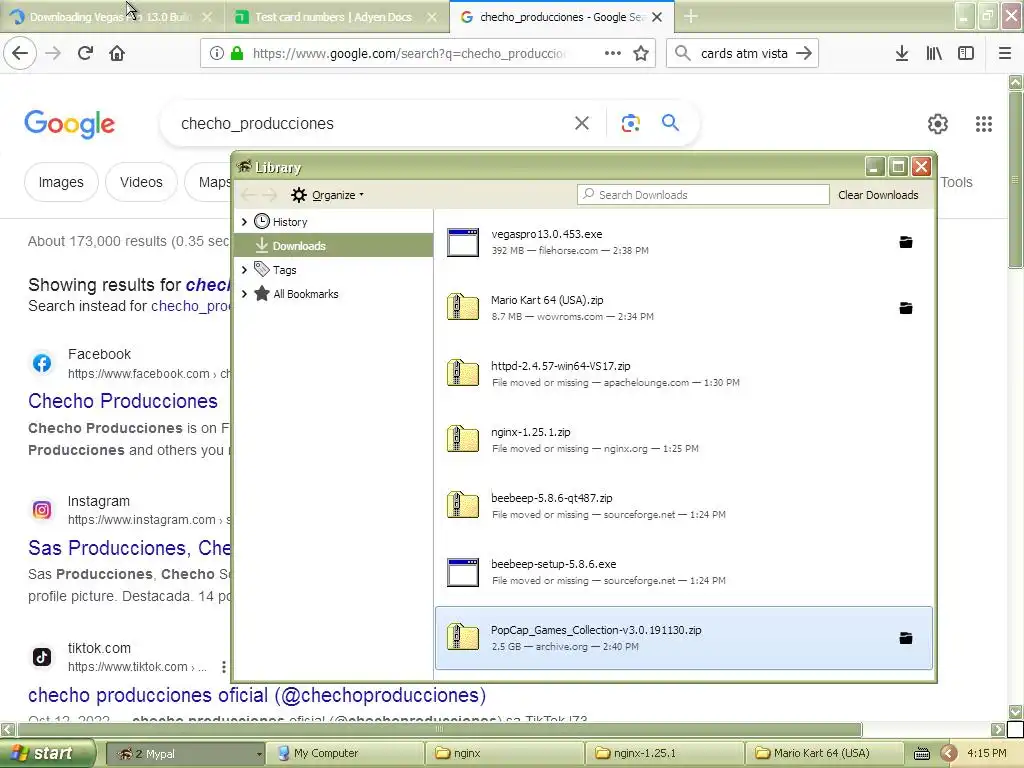The height and width of the screenshot is (768, 1024).
Task: Click the Google search query box
Action: (x=372, y=123)
